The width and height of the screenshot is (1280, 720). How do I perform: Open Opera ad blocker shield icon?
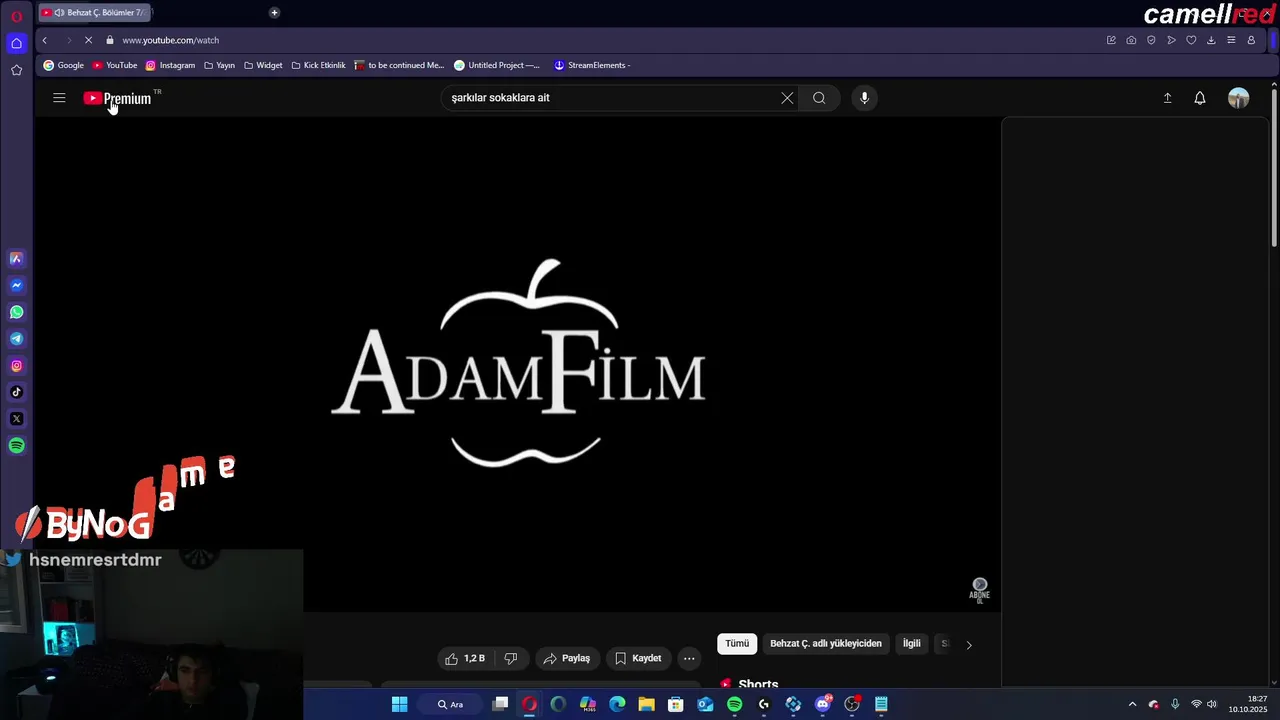(1151, 40)
